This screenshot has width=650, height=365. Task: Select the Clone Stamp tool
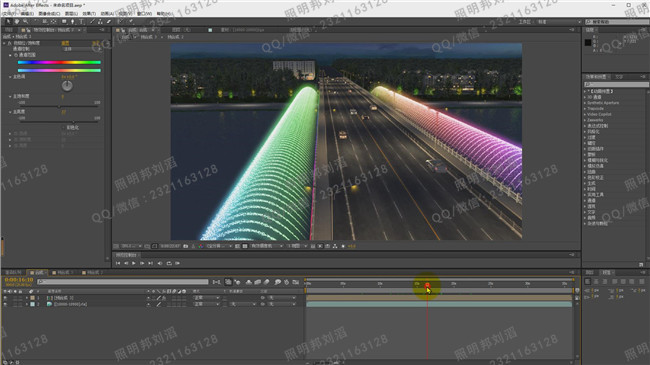click(100, 22)
